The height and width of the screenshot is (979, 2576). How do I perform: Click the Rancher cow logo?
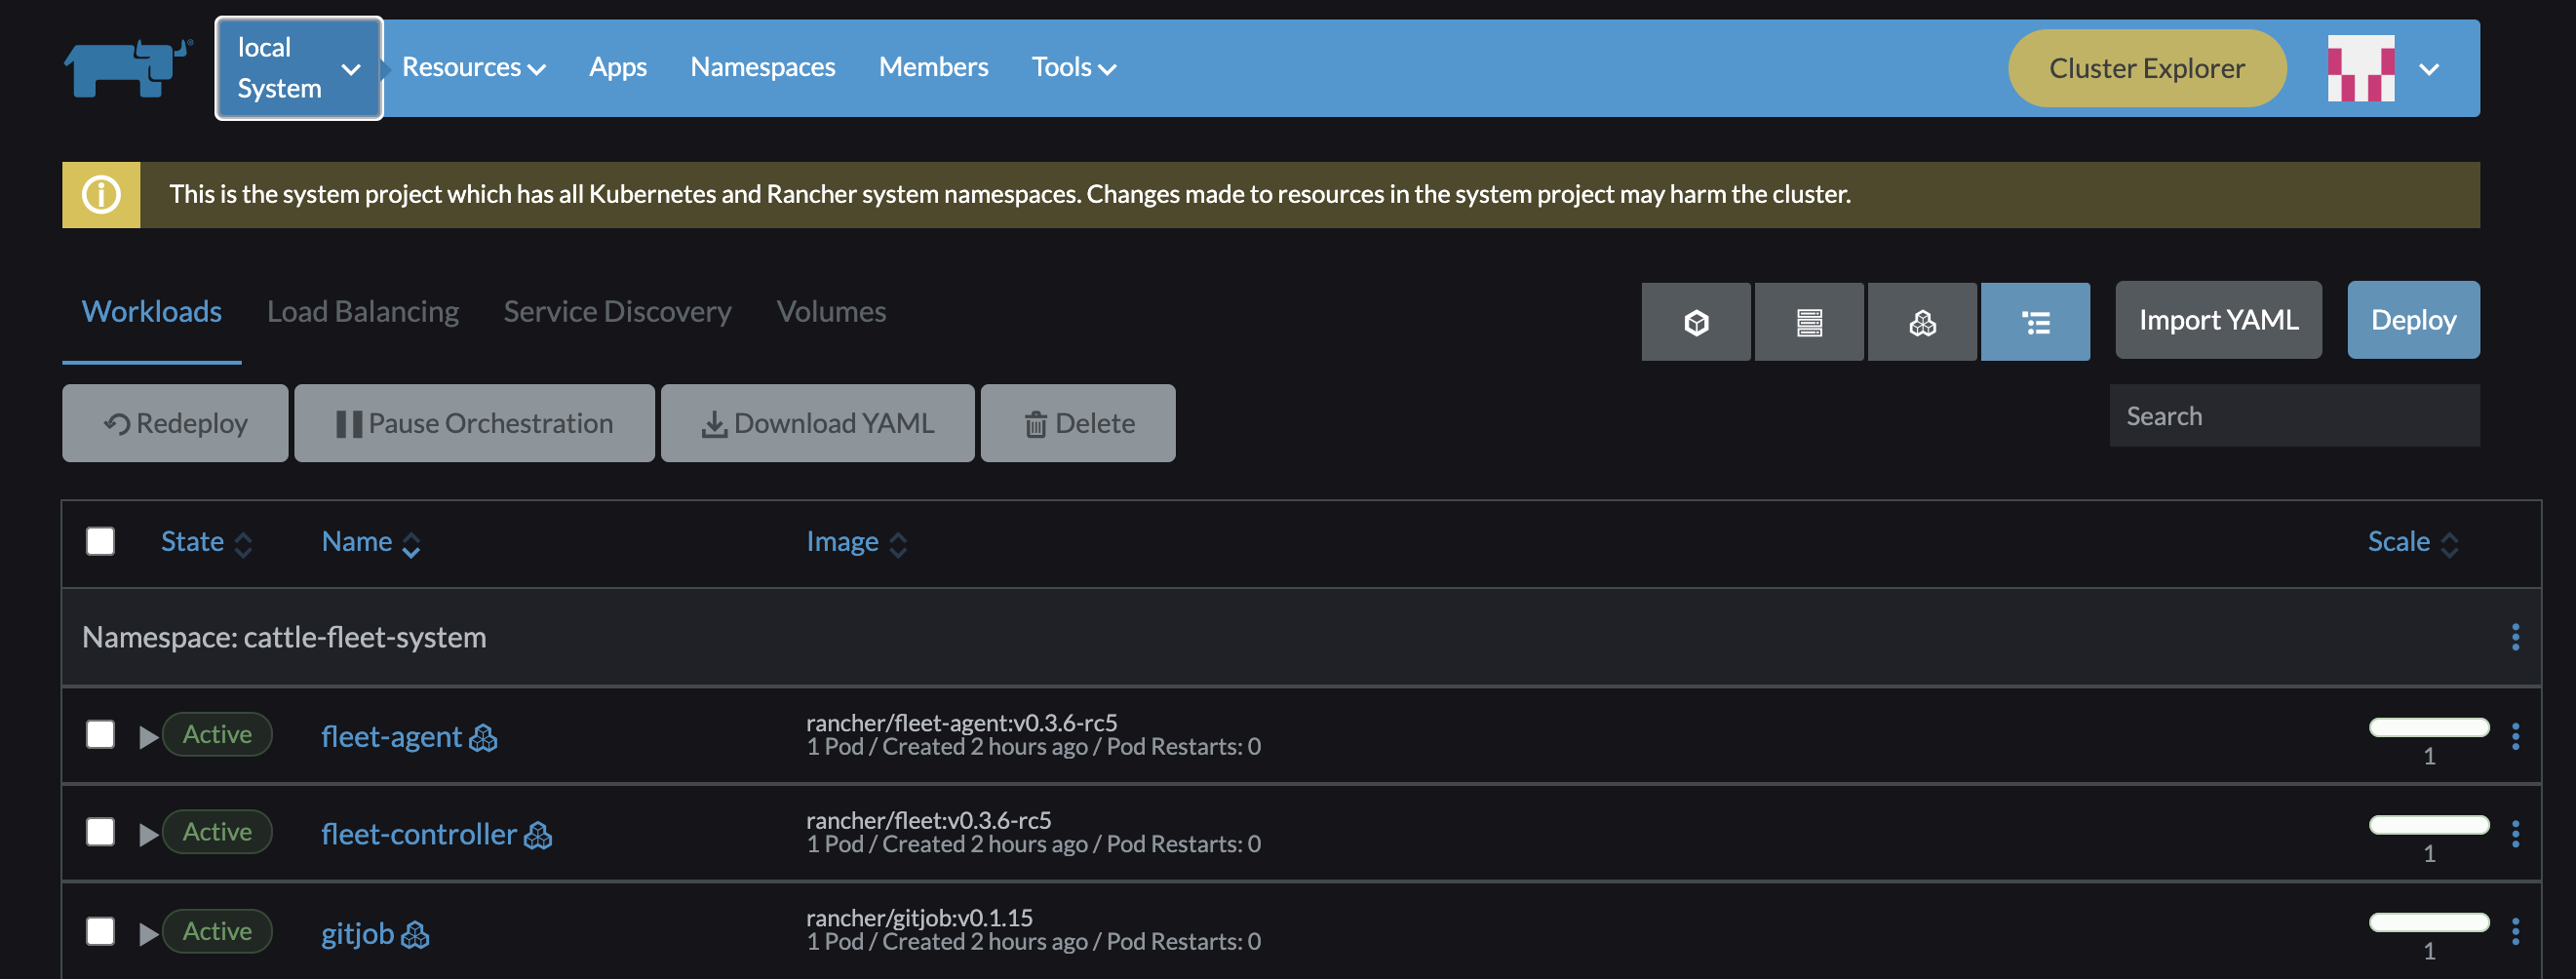(126, 66)
